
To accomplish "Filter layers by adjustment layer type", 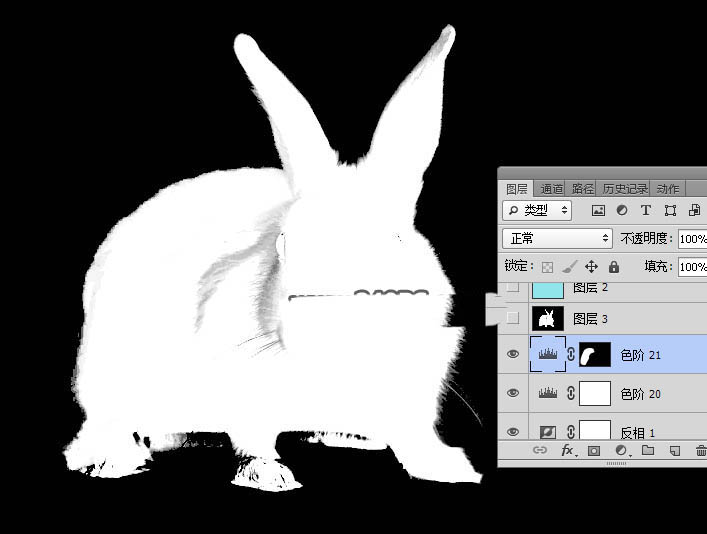I will click(622, 211).
